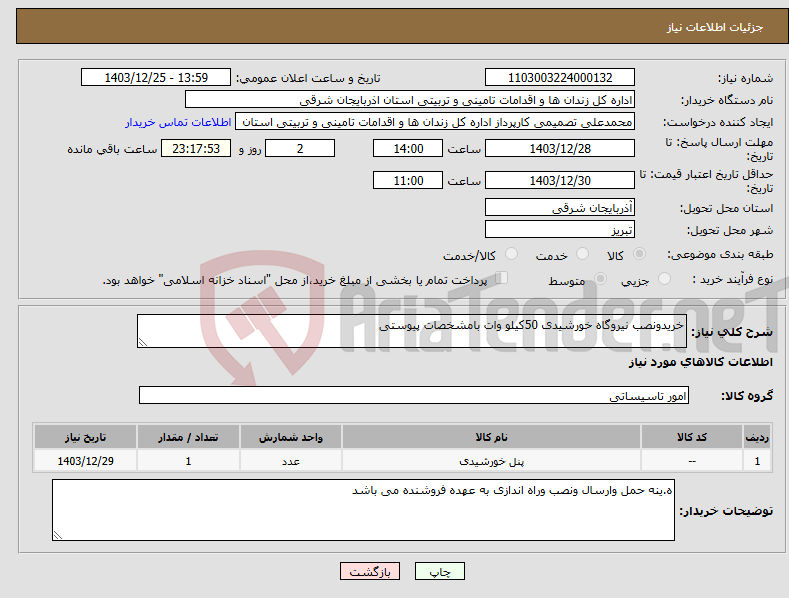Click the resize handle of شرح کلی نیاز box
Screen dimensions: 789x598
143,342
